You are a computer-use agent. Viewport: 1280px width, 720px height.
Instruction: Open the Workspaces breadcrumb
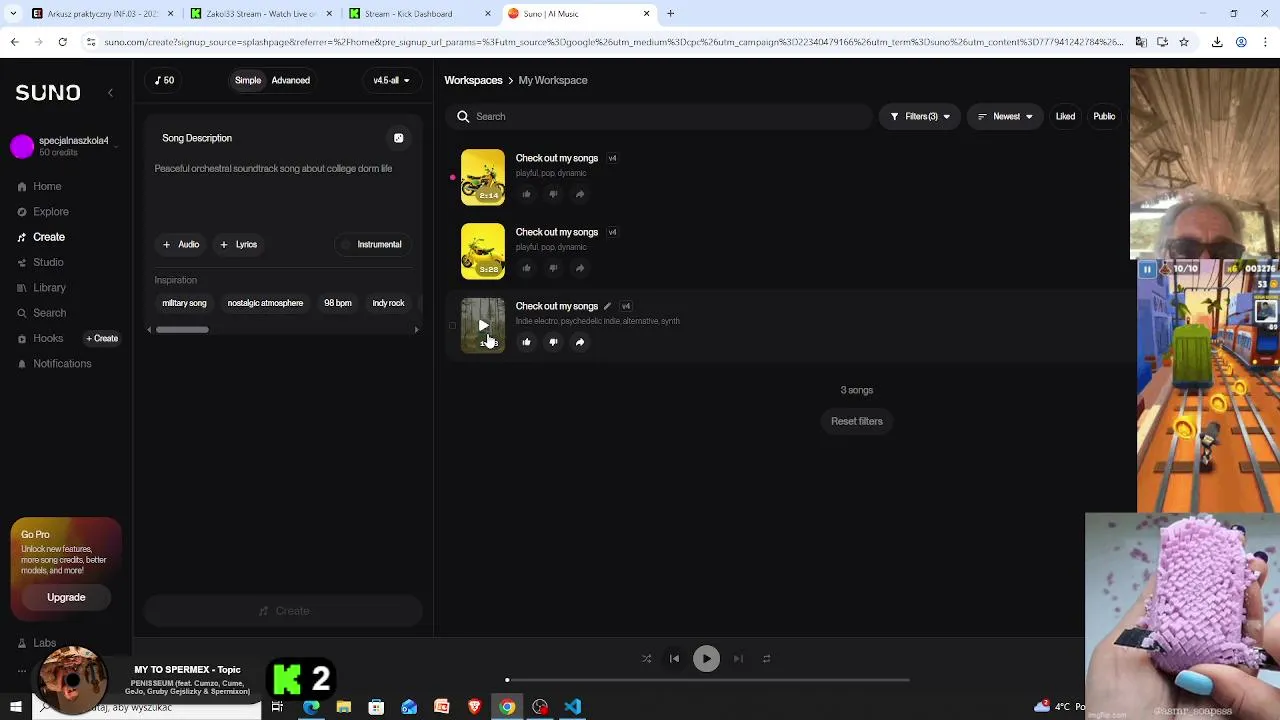coord(473,80)
